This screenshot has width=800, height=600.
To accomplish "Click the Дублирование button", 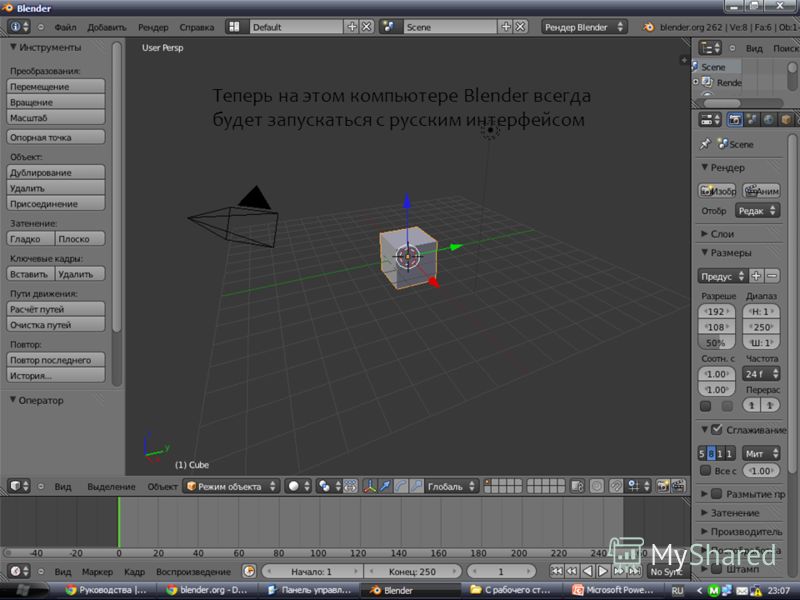I will (56, 172).
